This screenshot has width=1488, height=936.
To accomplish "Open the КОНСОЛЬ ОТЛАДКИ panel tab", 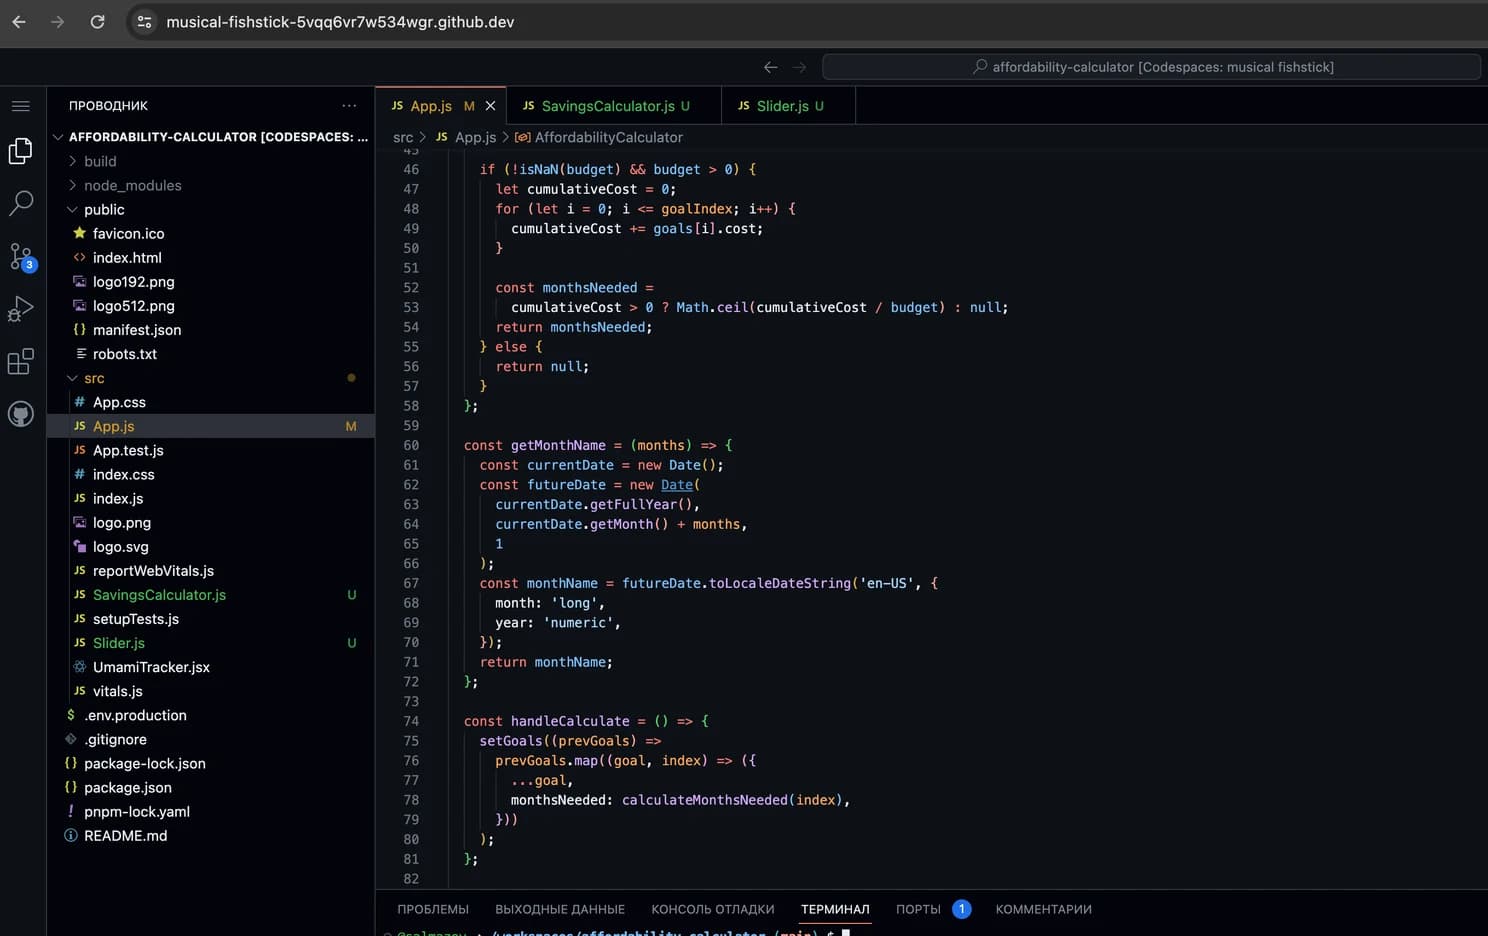I will click(713, 909).
